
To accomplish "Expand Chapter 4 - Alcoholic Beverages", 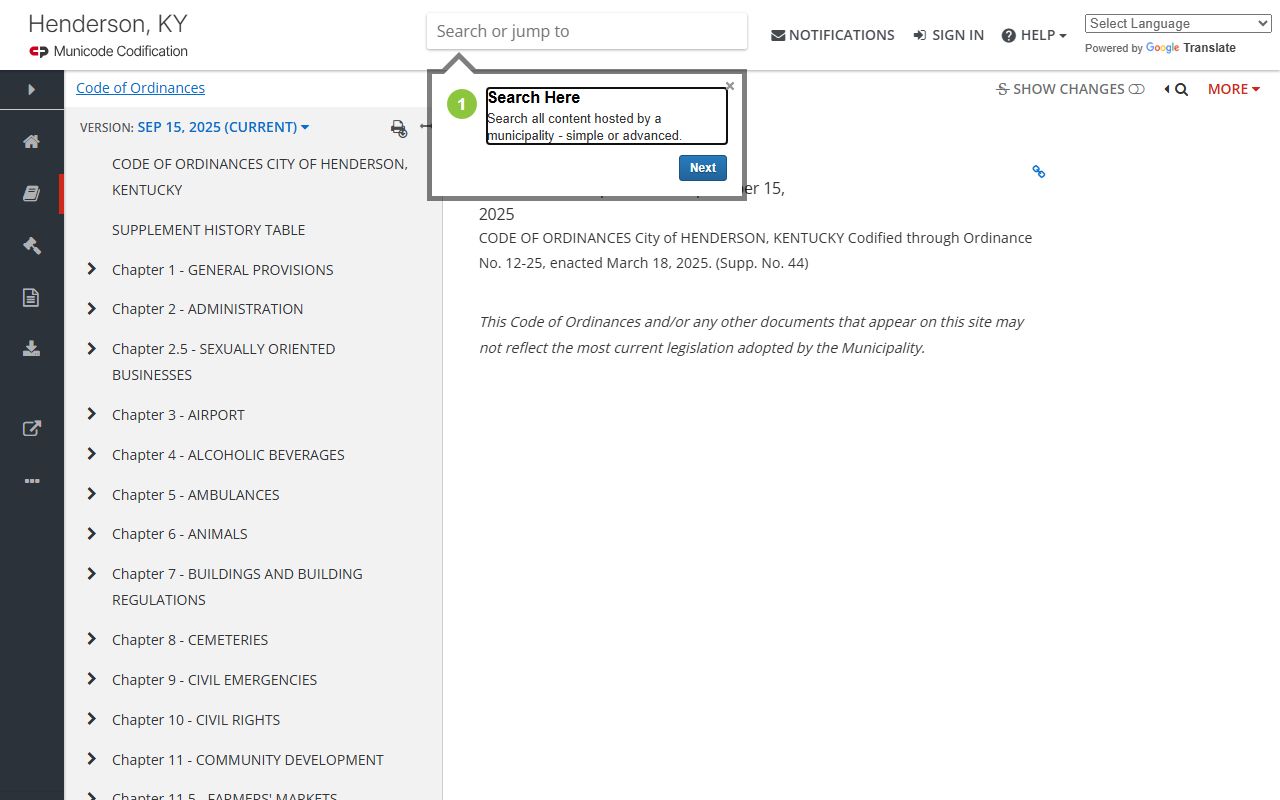I will point(92,454).
